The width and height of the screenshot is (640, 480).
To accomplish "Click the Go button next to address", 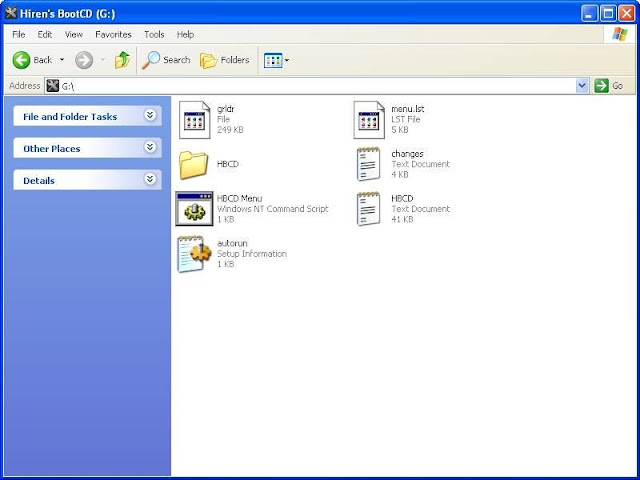I will pos(609,86).
